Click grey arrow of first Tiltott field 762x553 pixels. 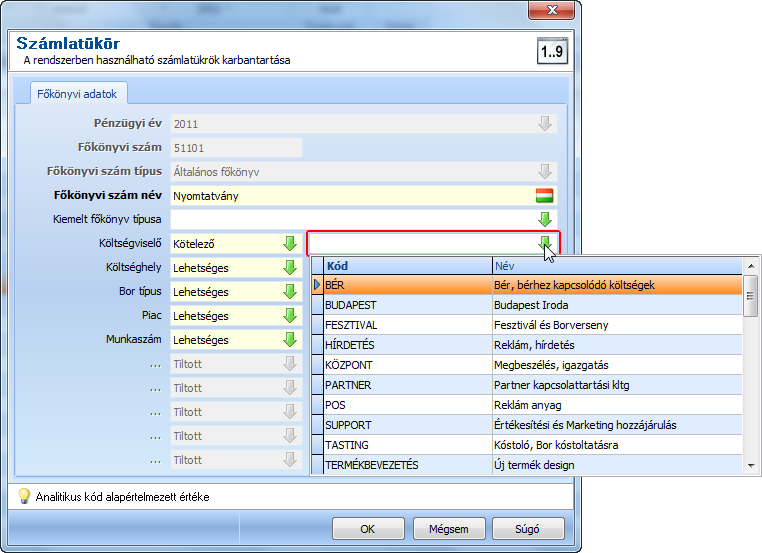pyautogui.click(x=290, y=363)
